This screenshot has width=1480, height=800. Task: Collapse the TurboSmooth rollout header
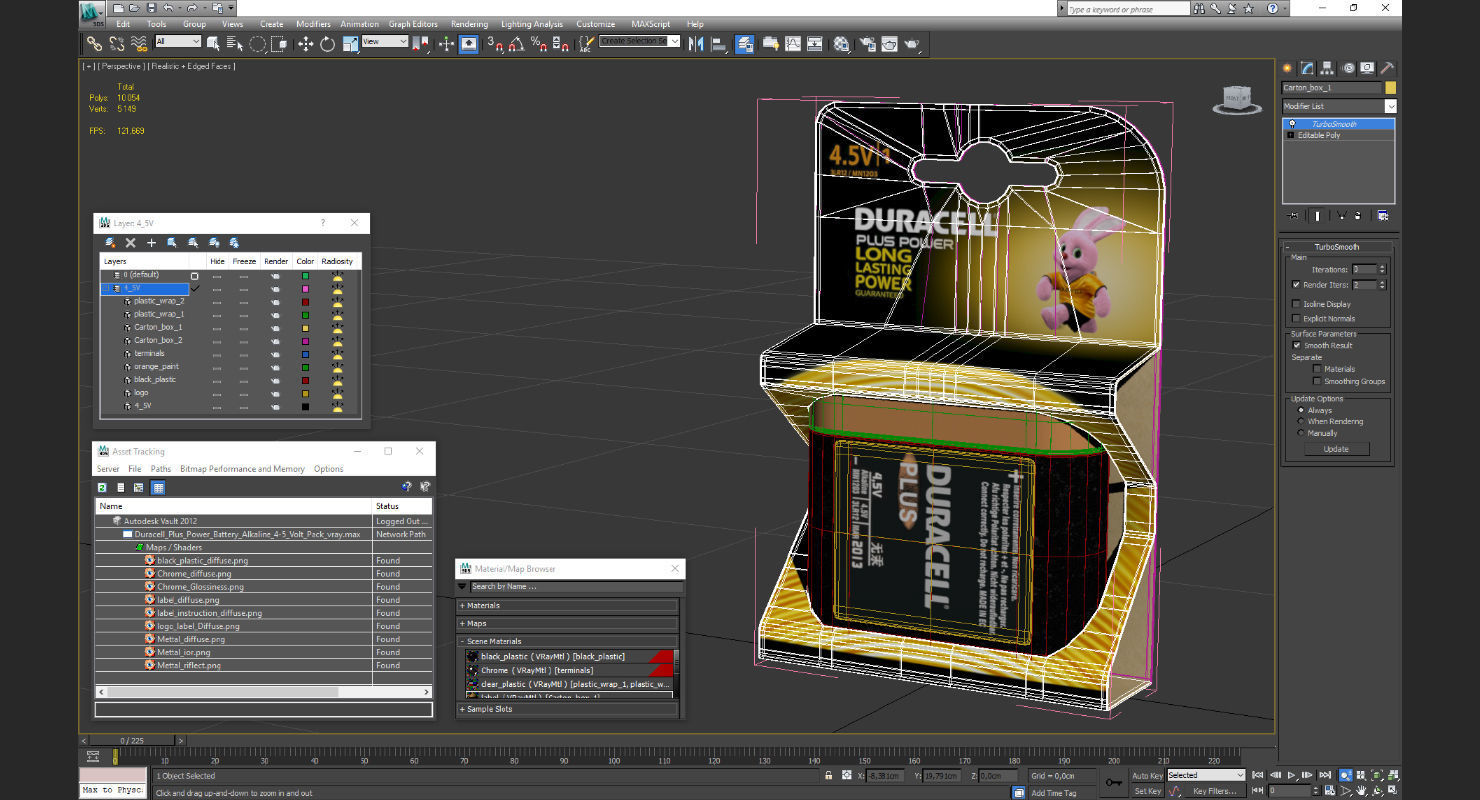[1337, 247]
